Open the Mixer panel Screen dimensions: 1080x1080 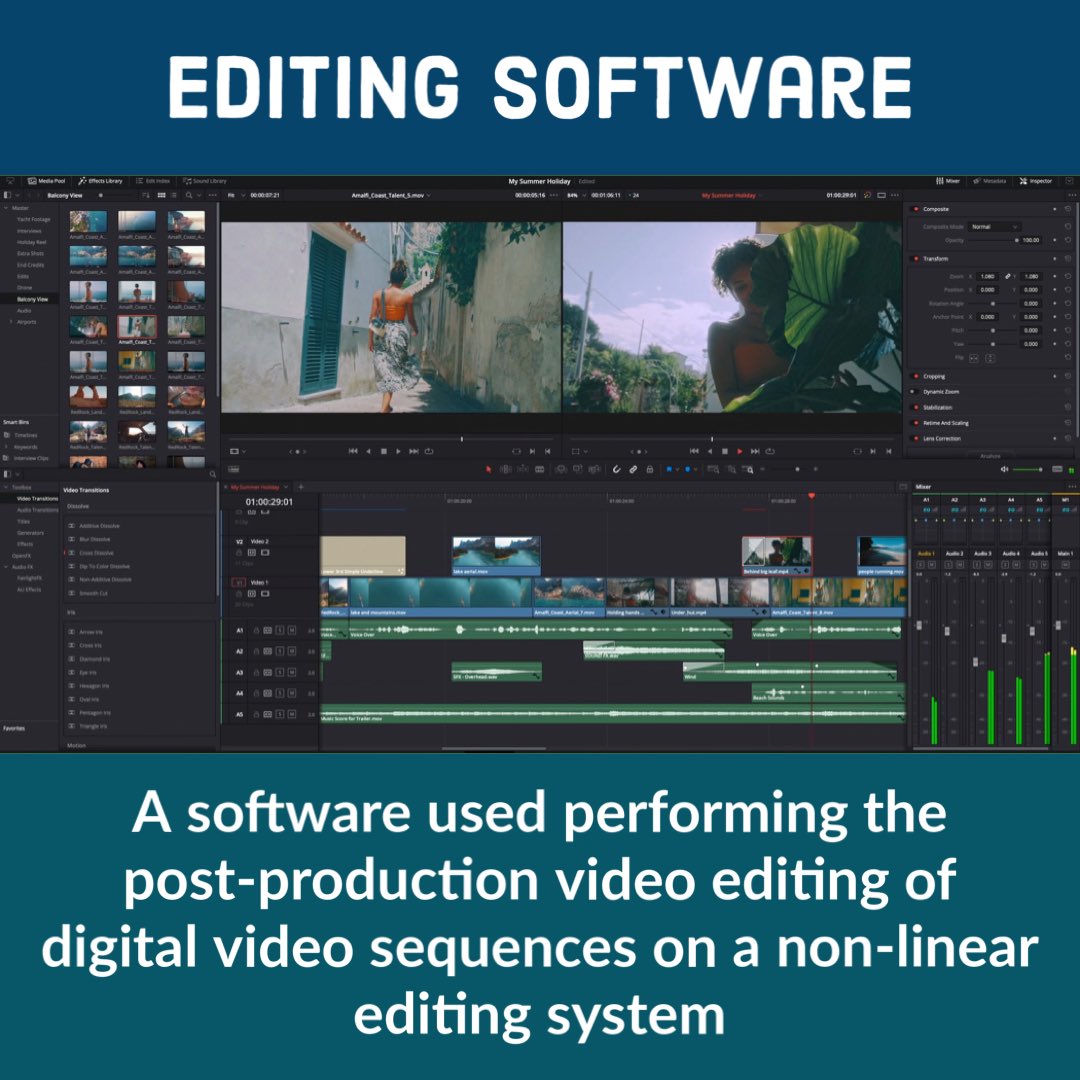pos(947,181)
